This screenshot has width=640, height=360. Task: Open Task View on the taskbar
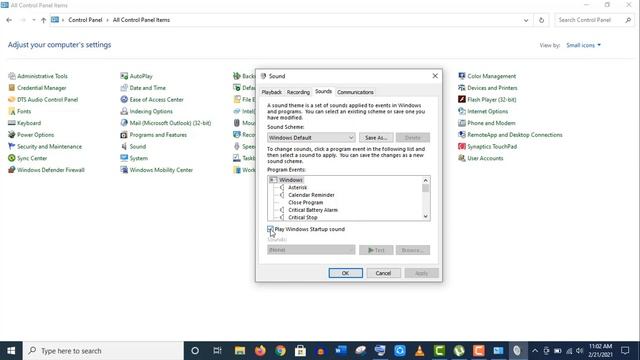pos(217,351)
